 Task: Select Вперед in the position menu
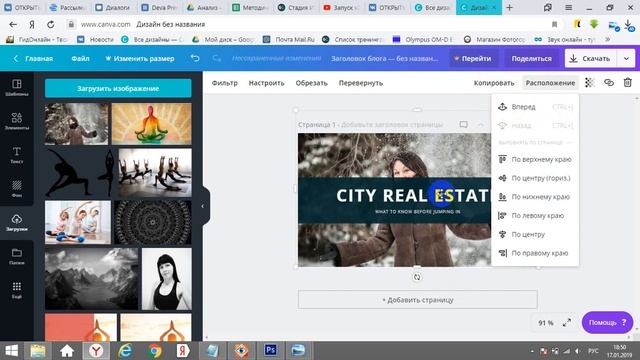pos(535,107)
